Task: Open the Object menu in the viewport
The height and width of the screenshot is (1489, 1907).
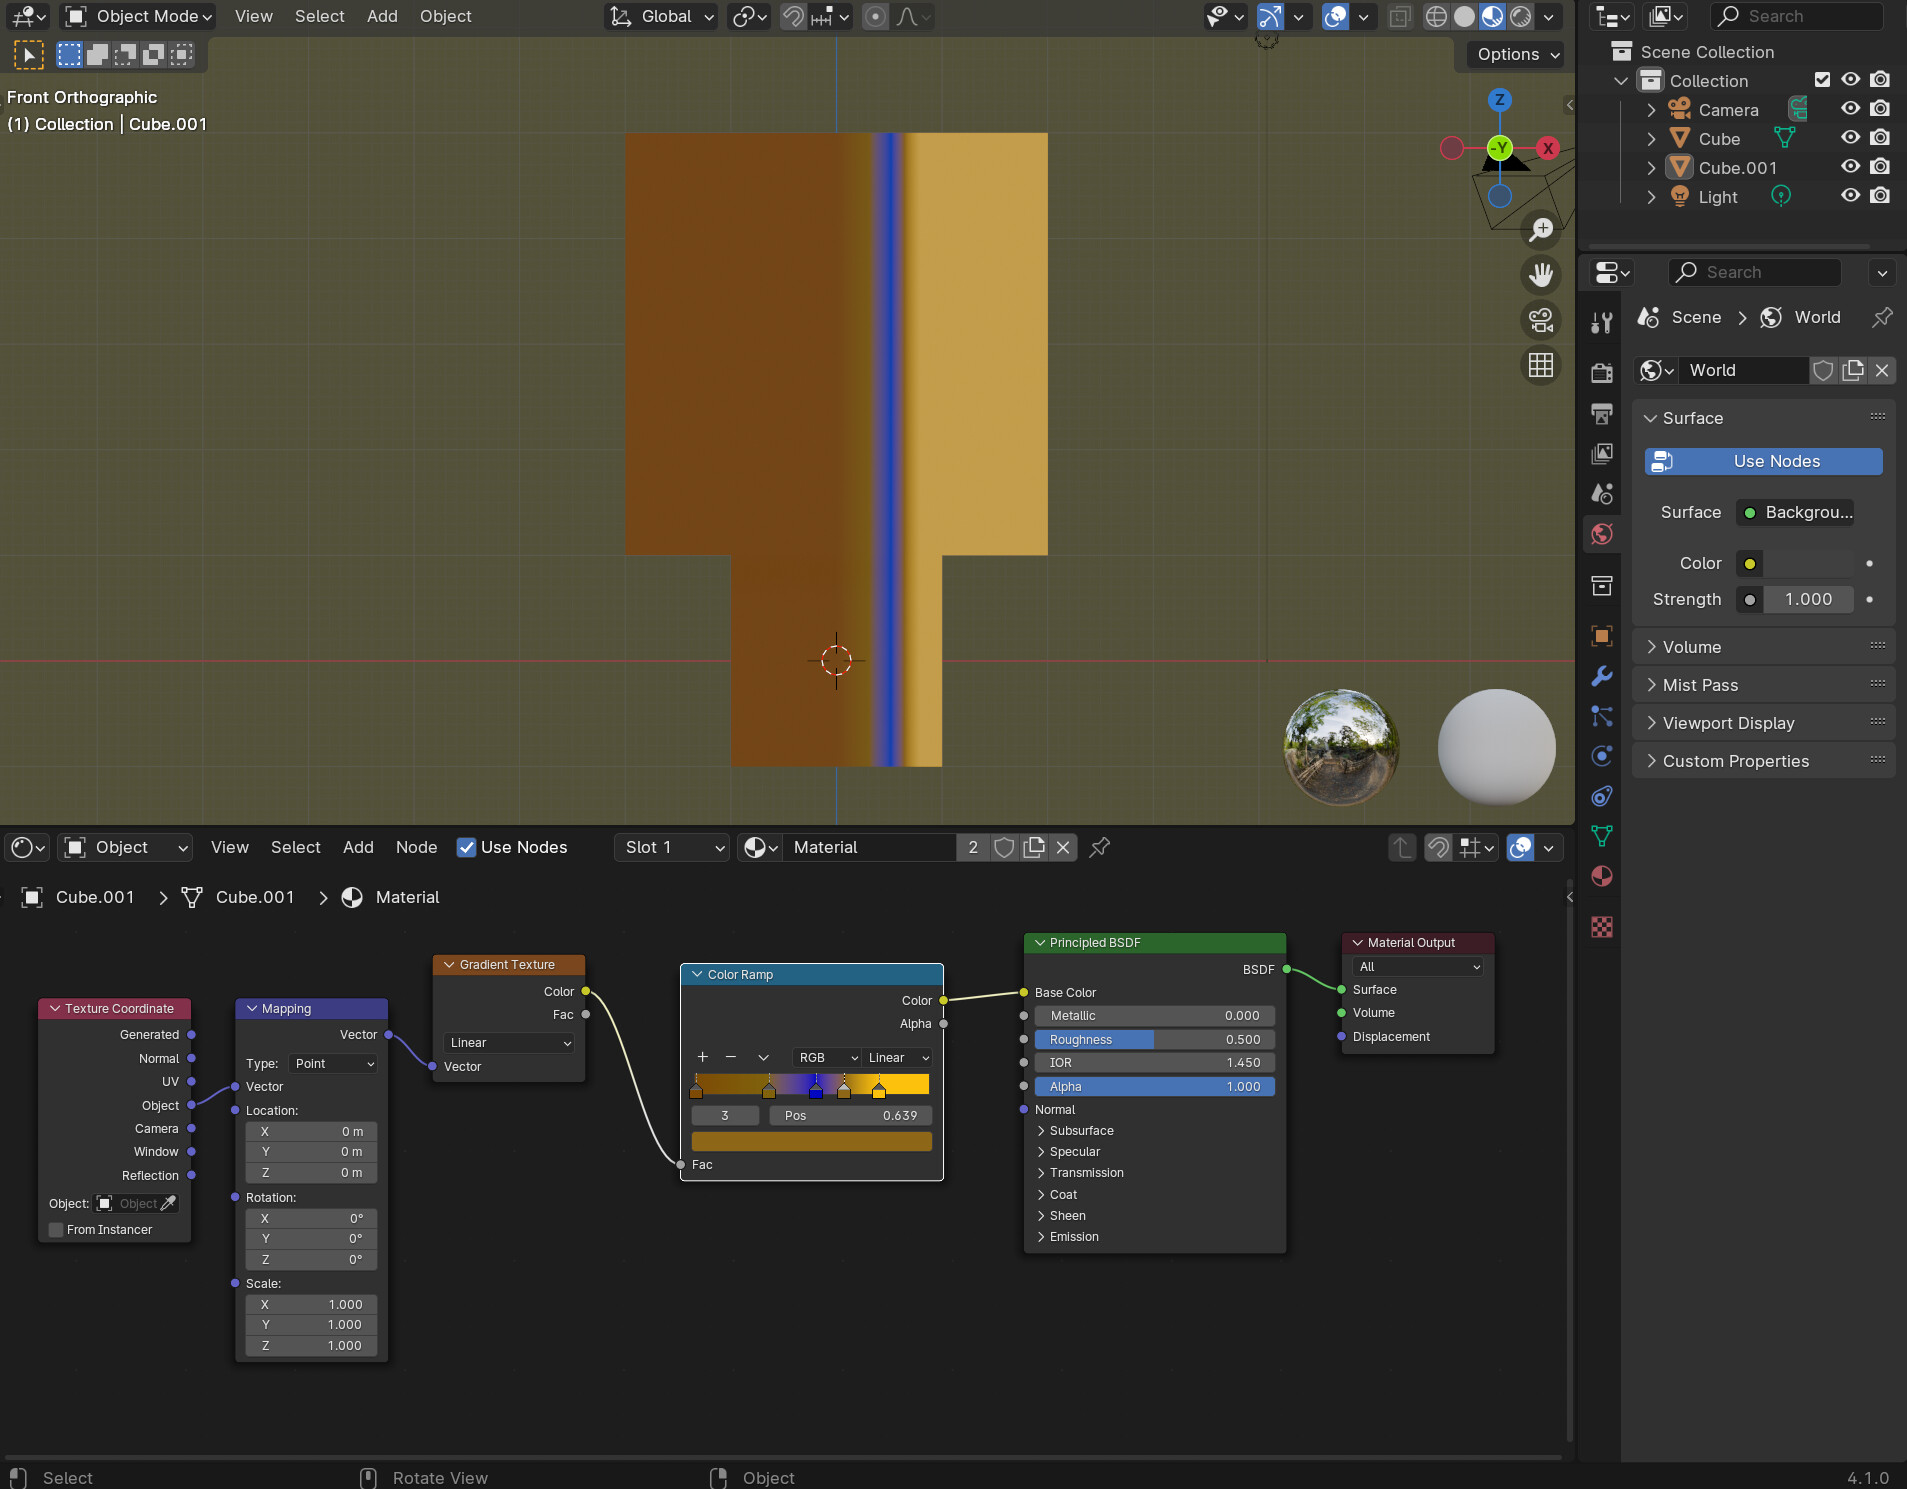Action: point(445,16)
